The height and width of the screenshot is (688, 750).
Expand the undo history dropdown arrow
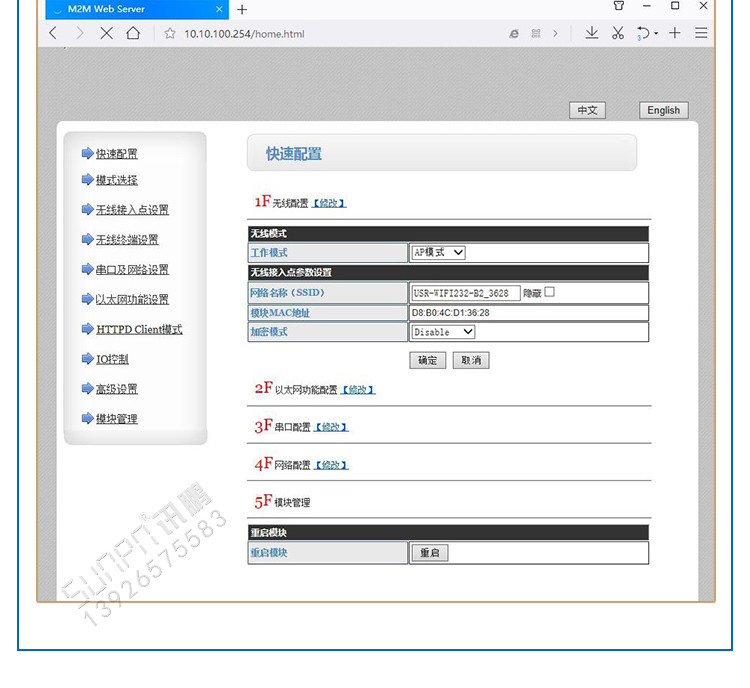click(x=656, y=34)
